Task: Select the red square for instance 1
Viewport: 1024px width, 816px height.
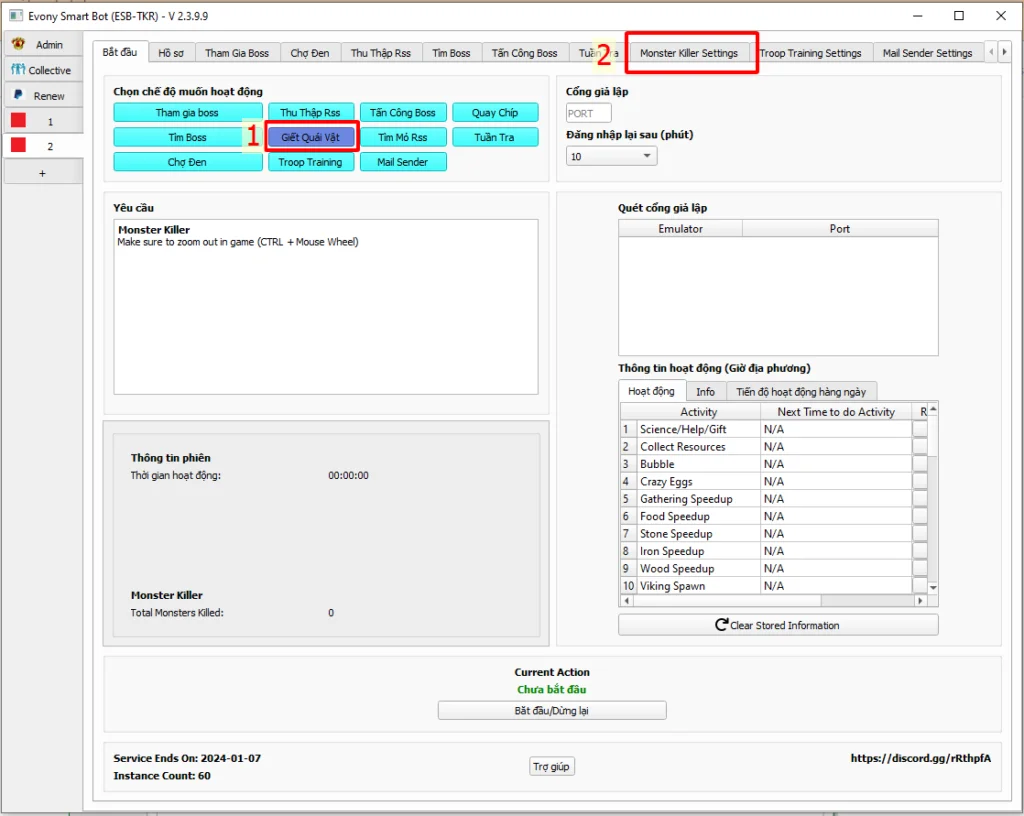Action: [x=18, y=121]
